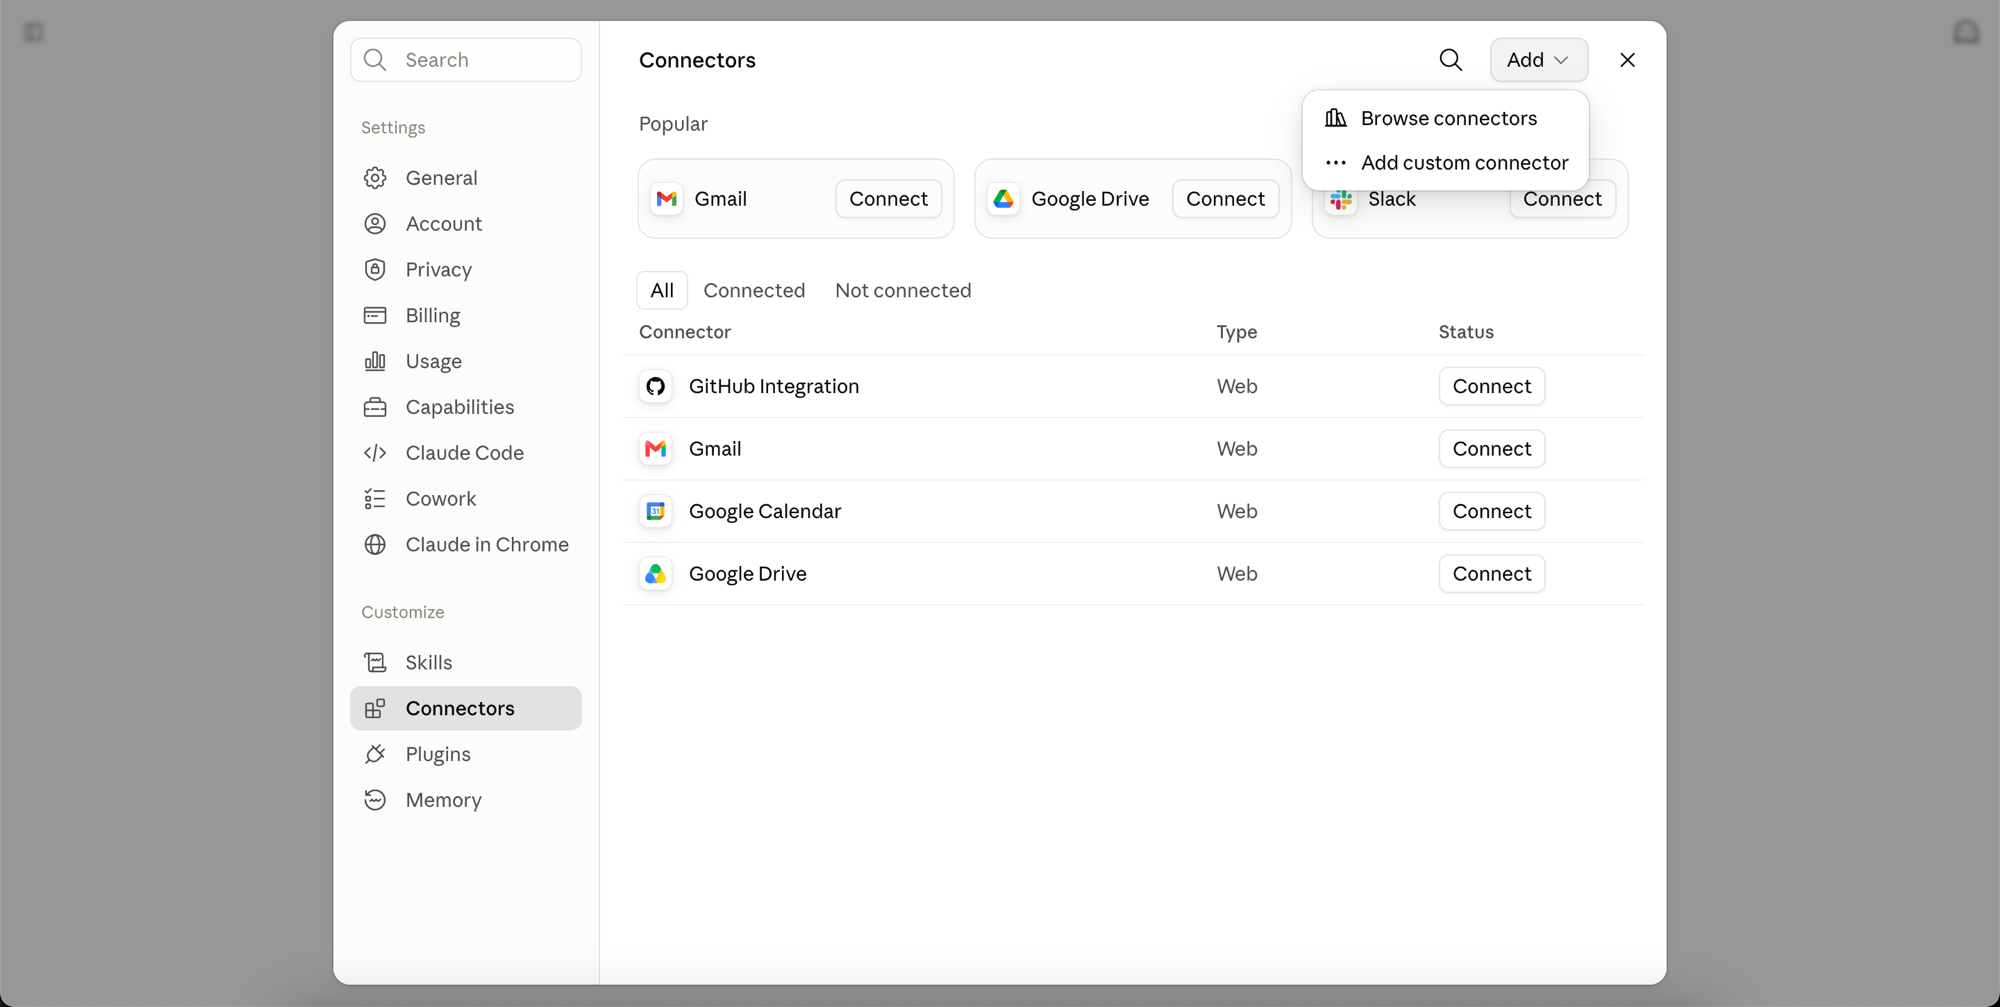
Task: Click the ghost icon behind the dialog
Action: (1966, 32)
